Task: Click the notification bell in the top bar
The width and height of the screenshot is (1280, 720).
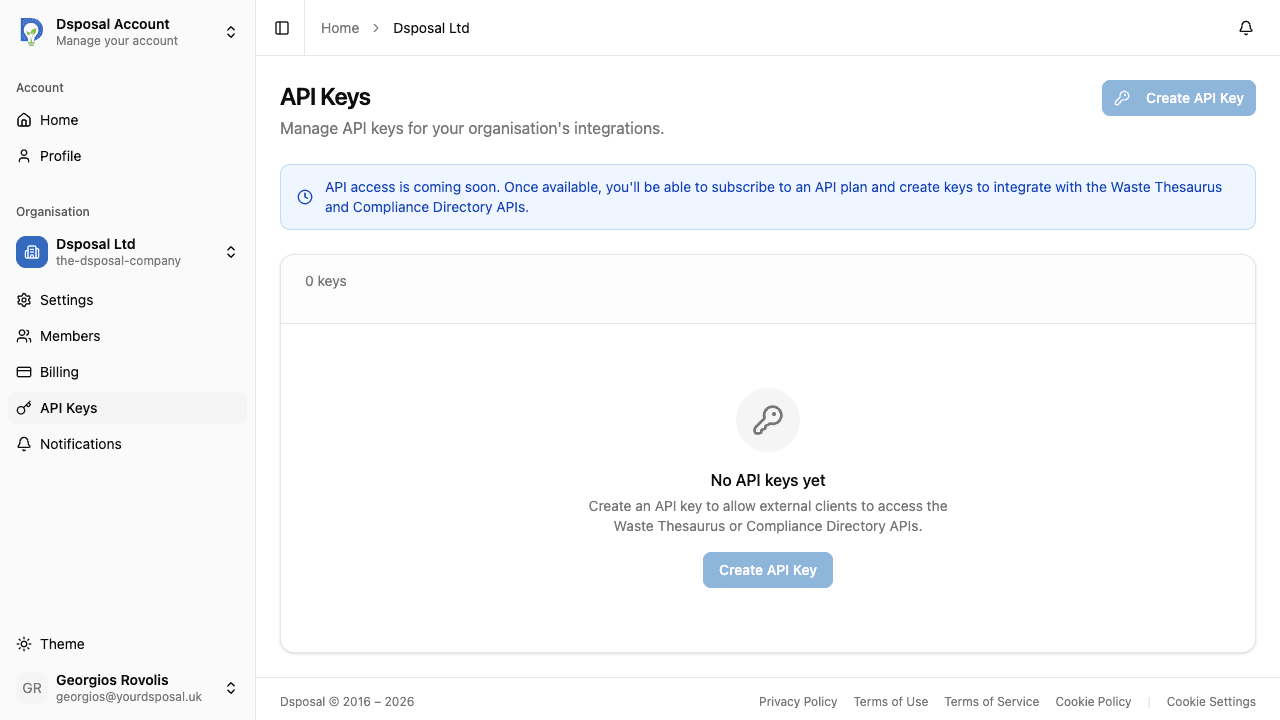Action: click(1246, 28)
